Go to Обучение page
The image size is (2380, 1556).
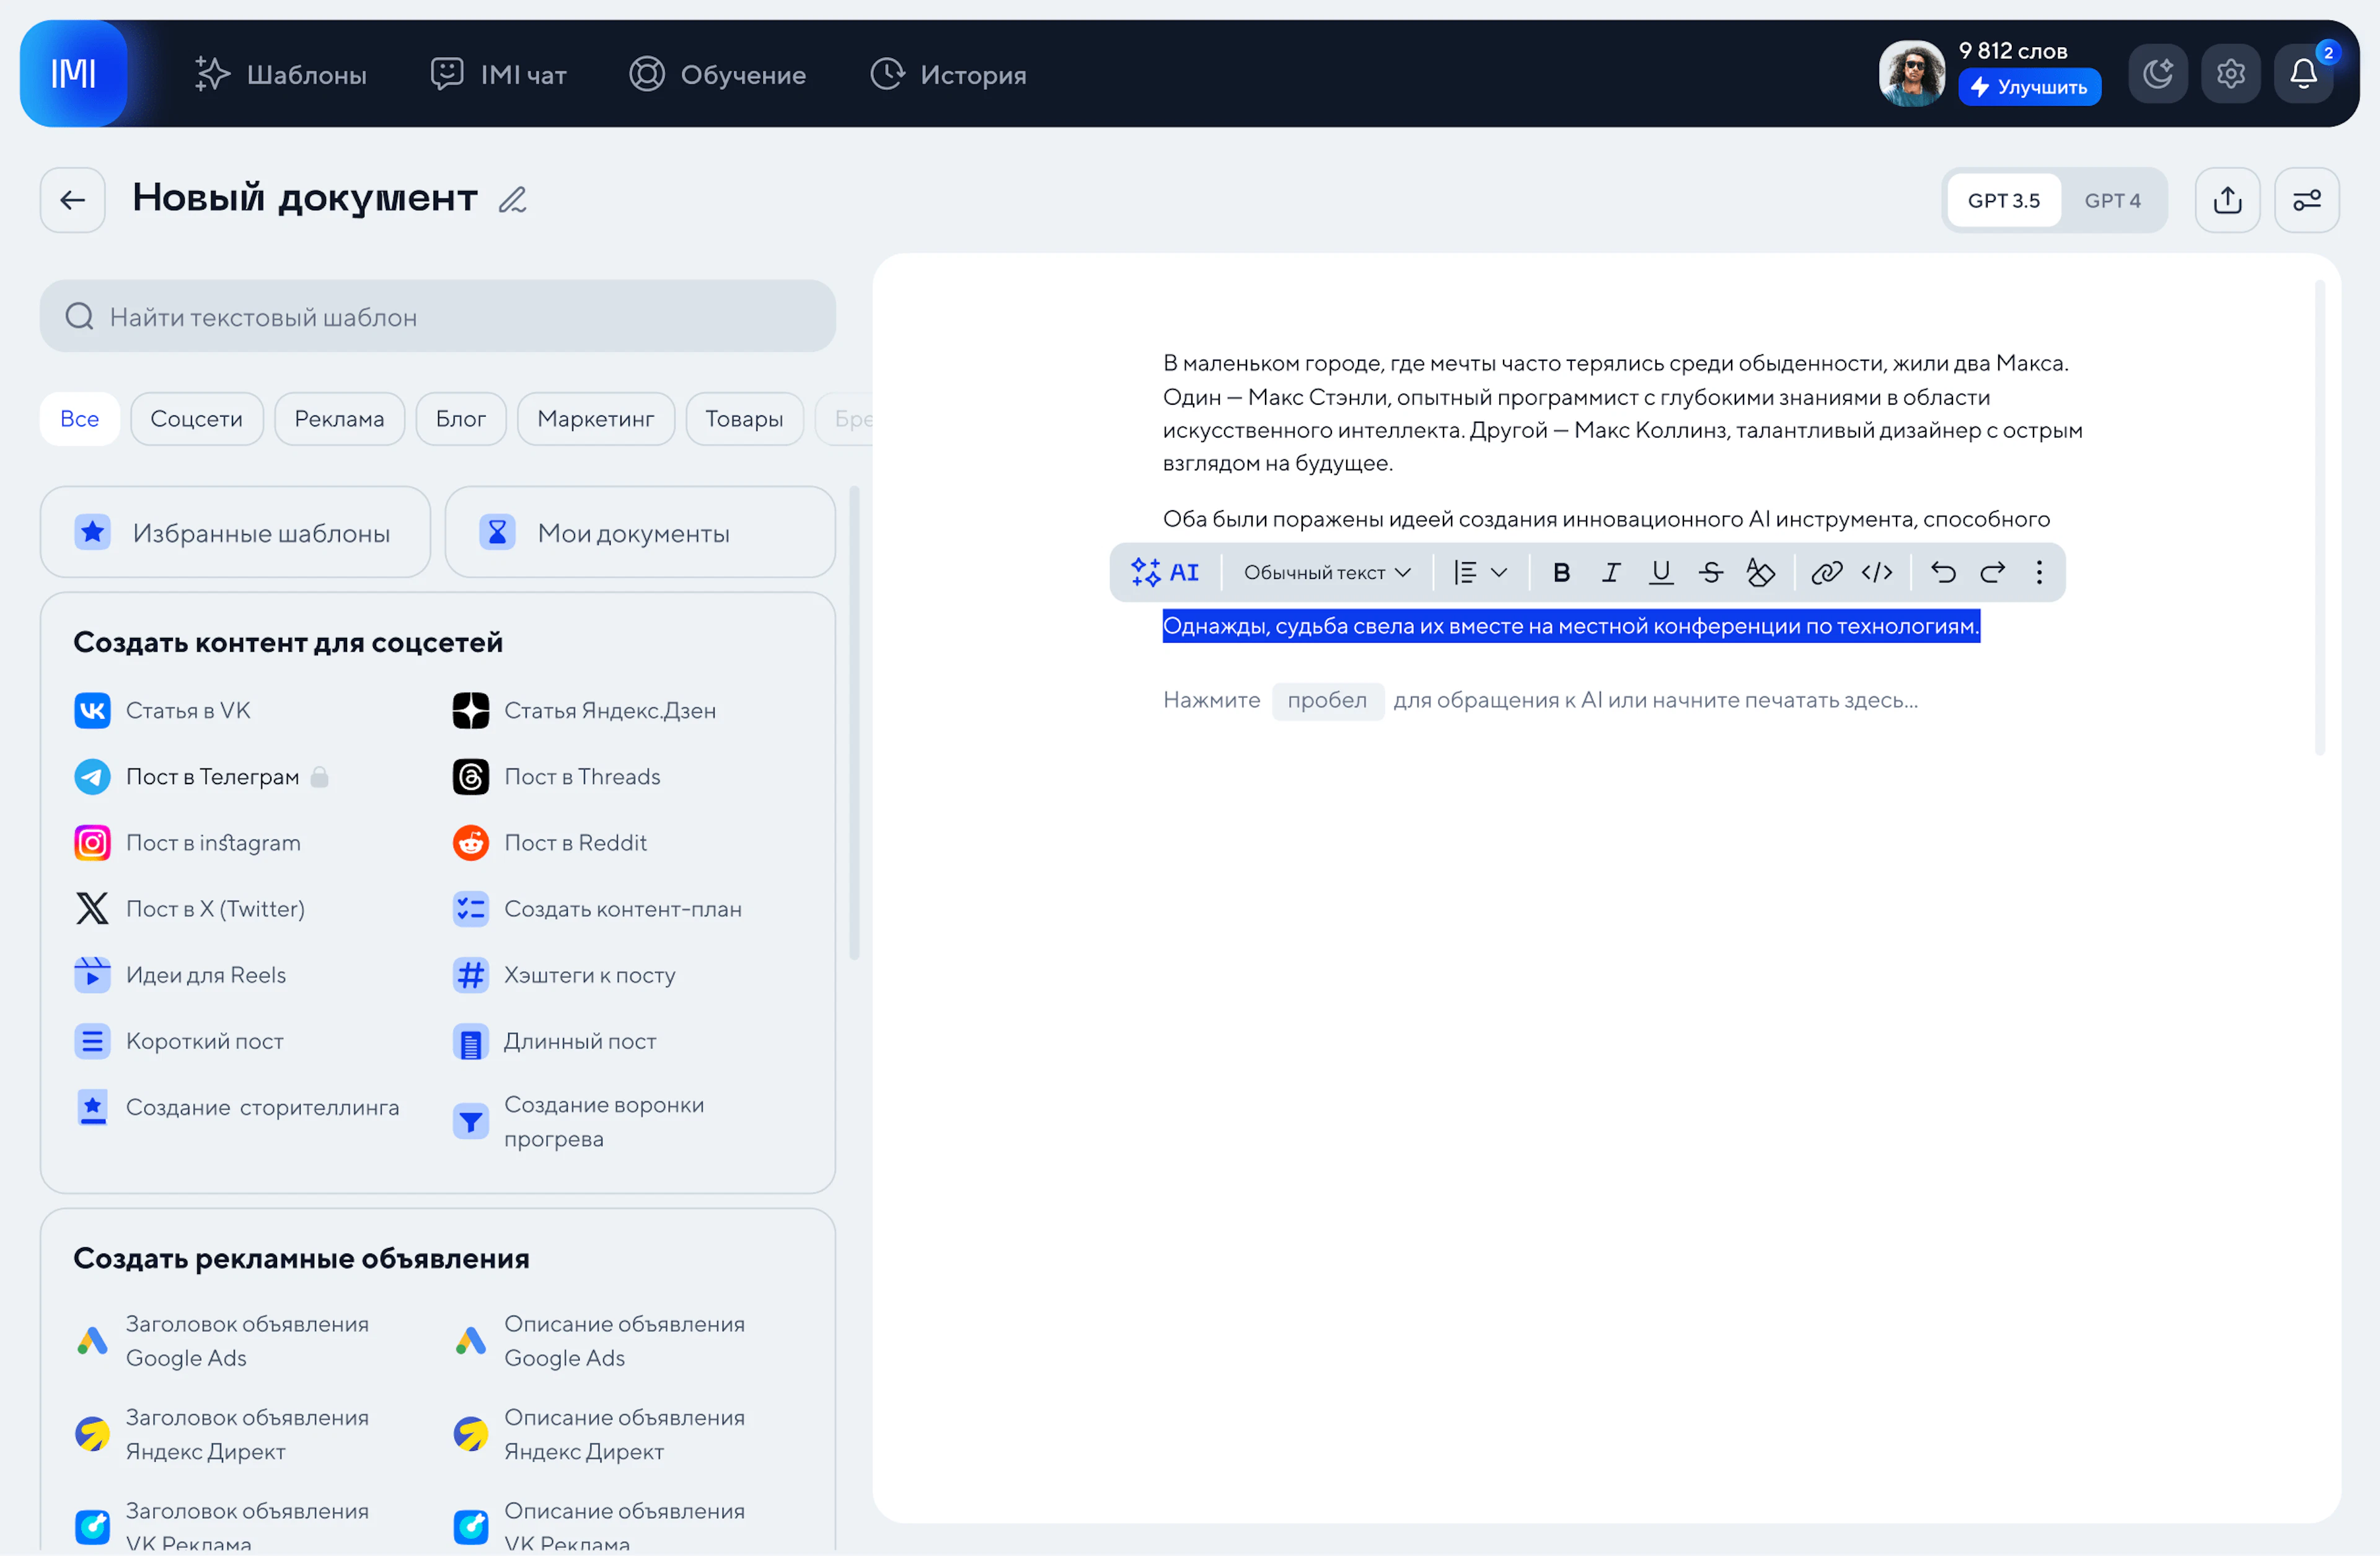tap(717, 74)
